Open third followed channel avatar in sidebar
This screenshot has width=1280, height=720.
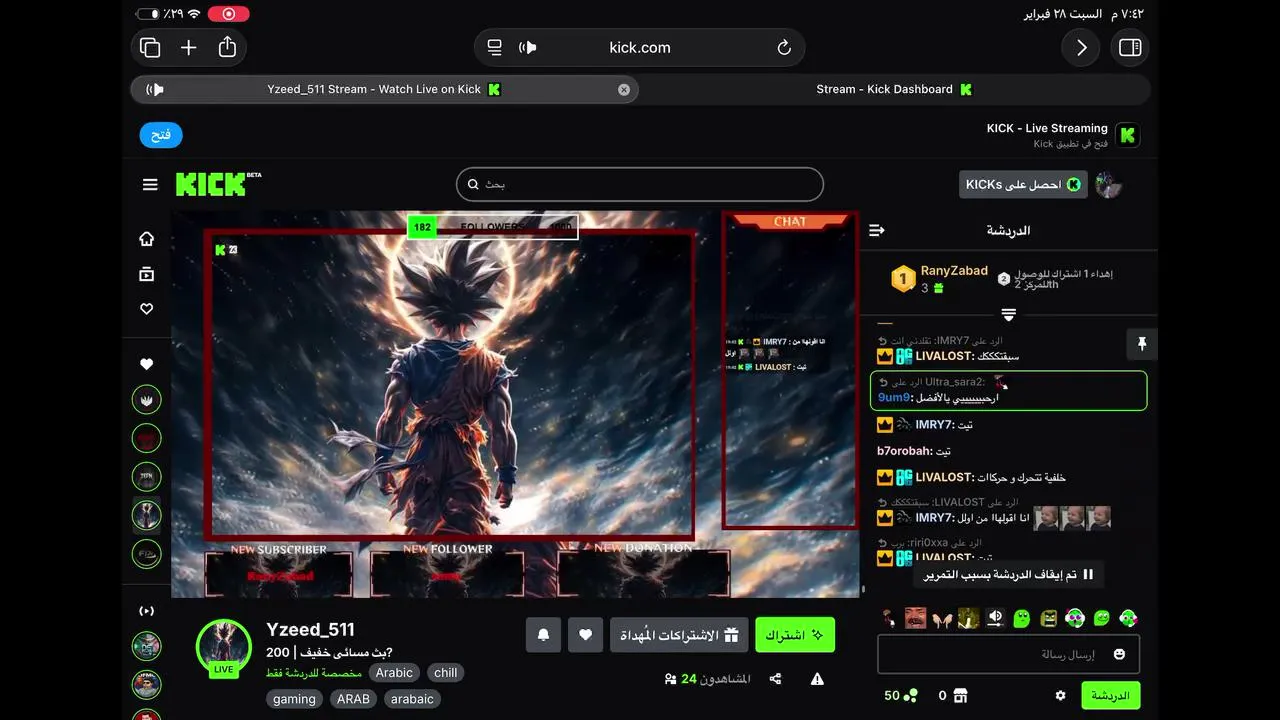147,477
